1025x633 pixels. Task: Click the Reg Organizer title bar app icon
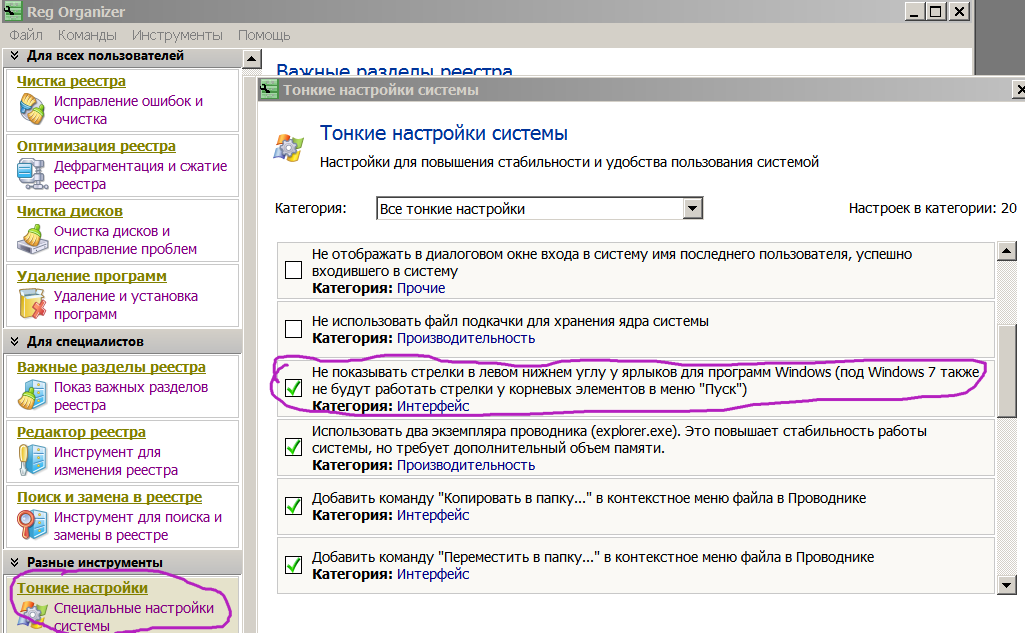(12, 11)
